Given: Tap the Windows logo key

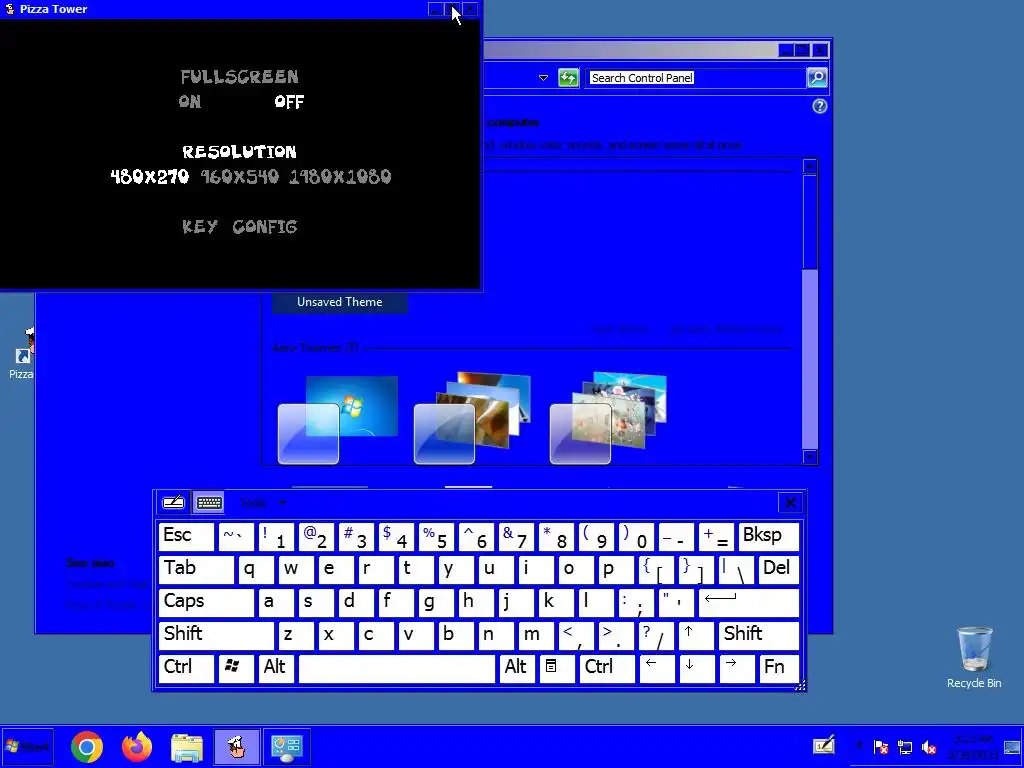Looking at the screenshot, I should coord(236,668).
